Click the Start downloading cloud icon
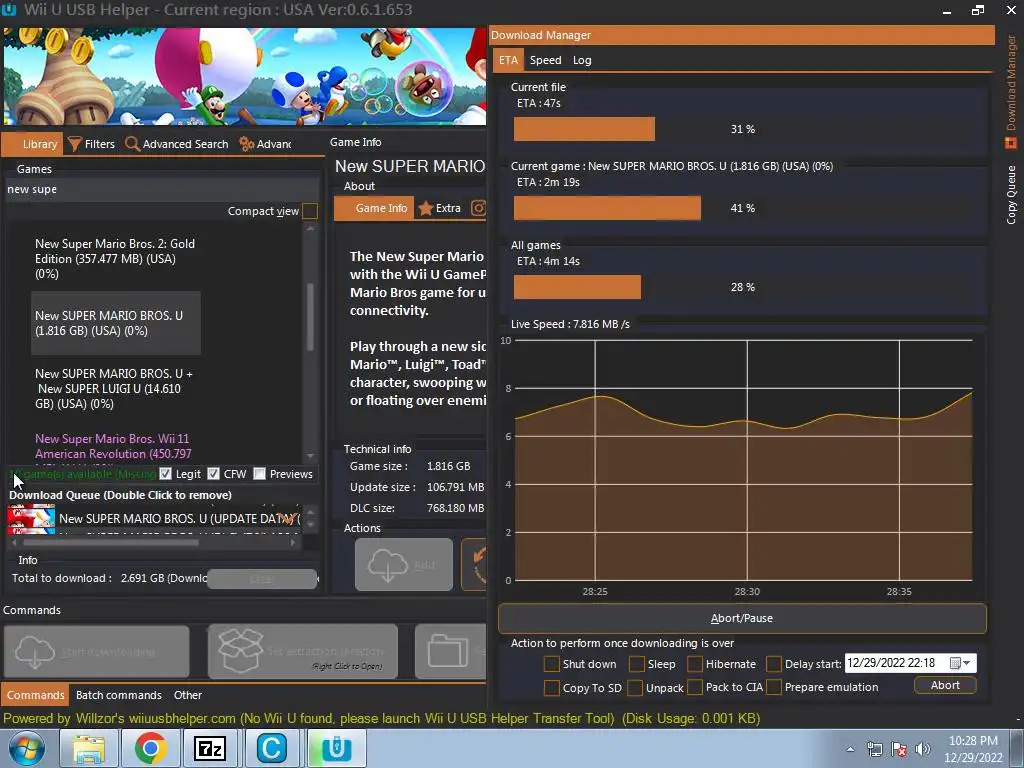Screen dimensions: 1024x768 click(x=35, y=651)
